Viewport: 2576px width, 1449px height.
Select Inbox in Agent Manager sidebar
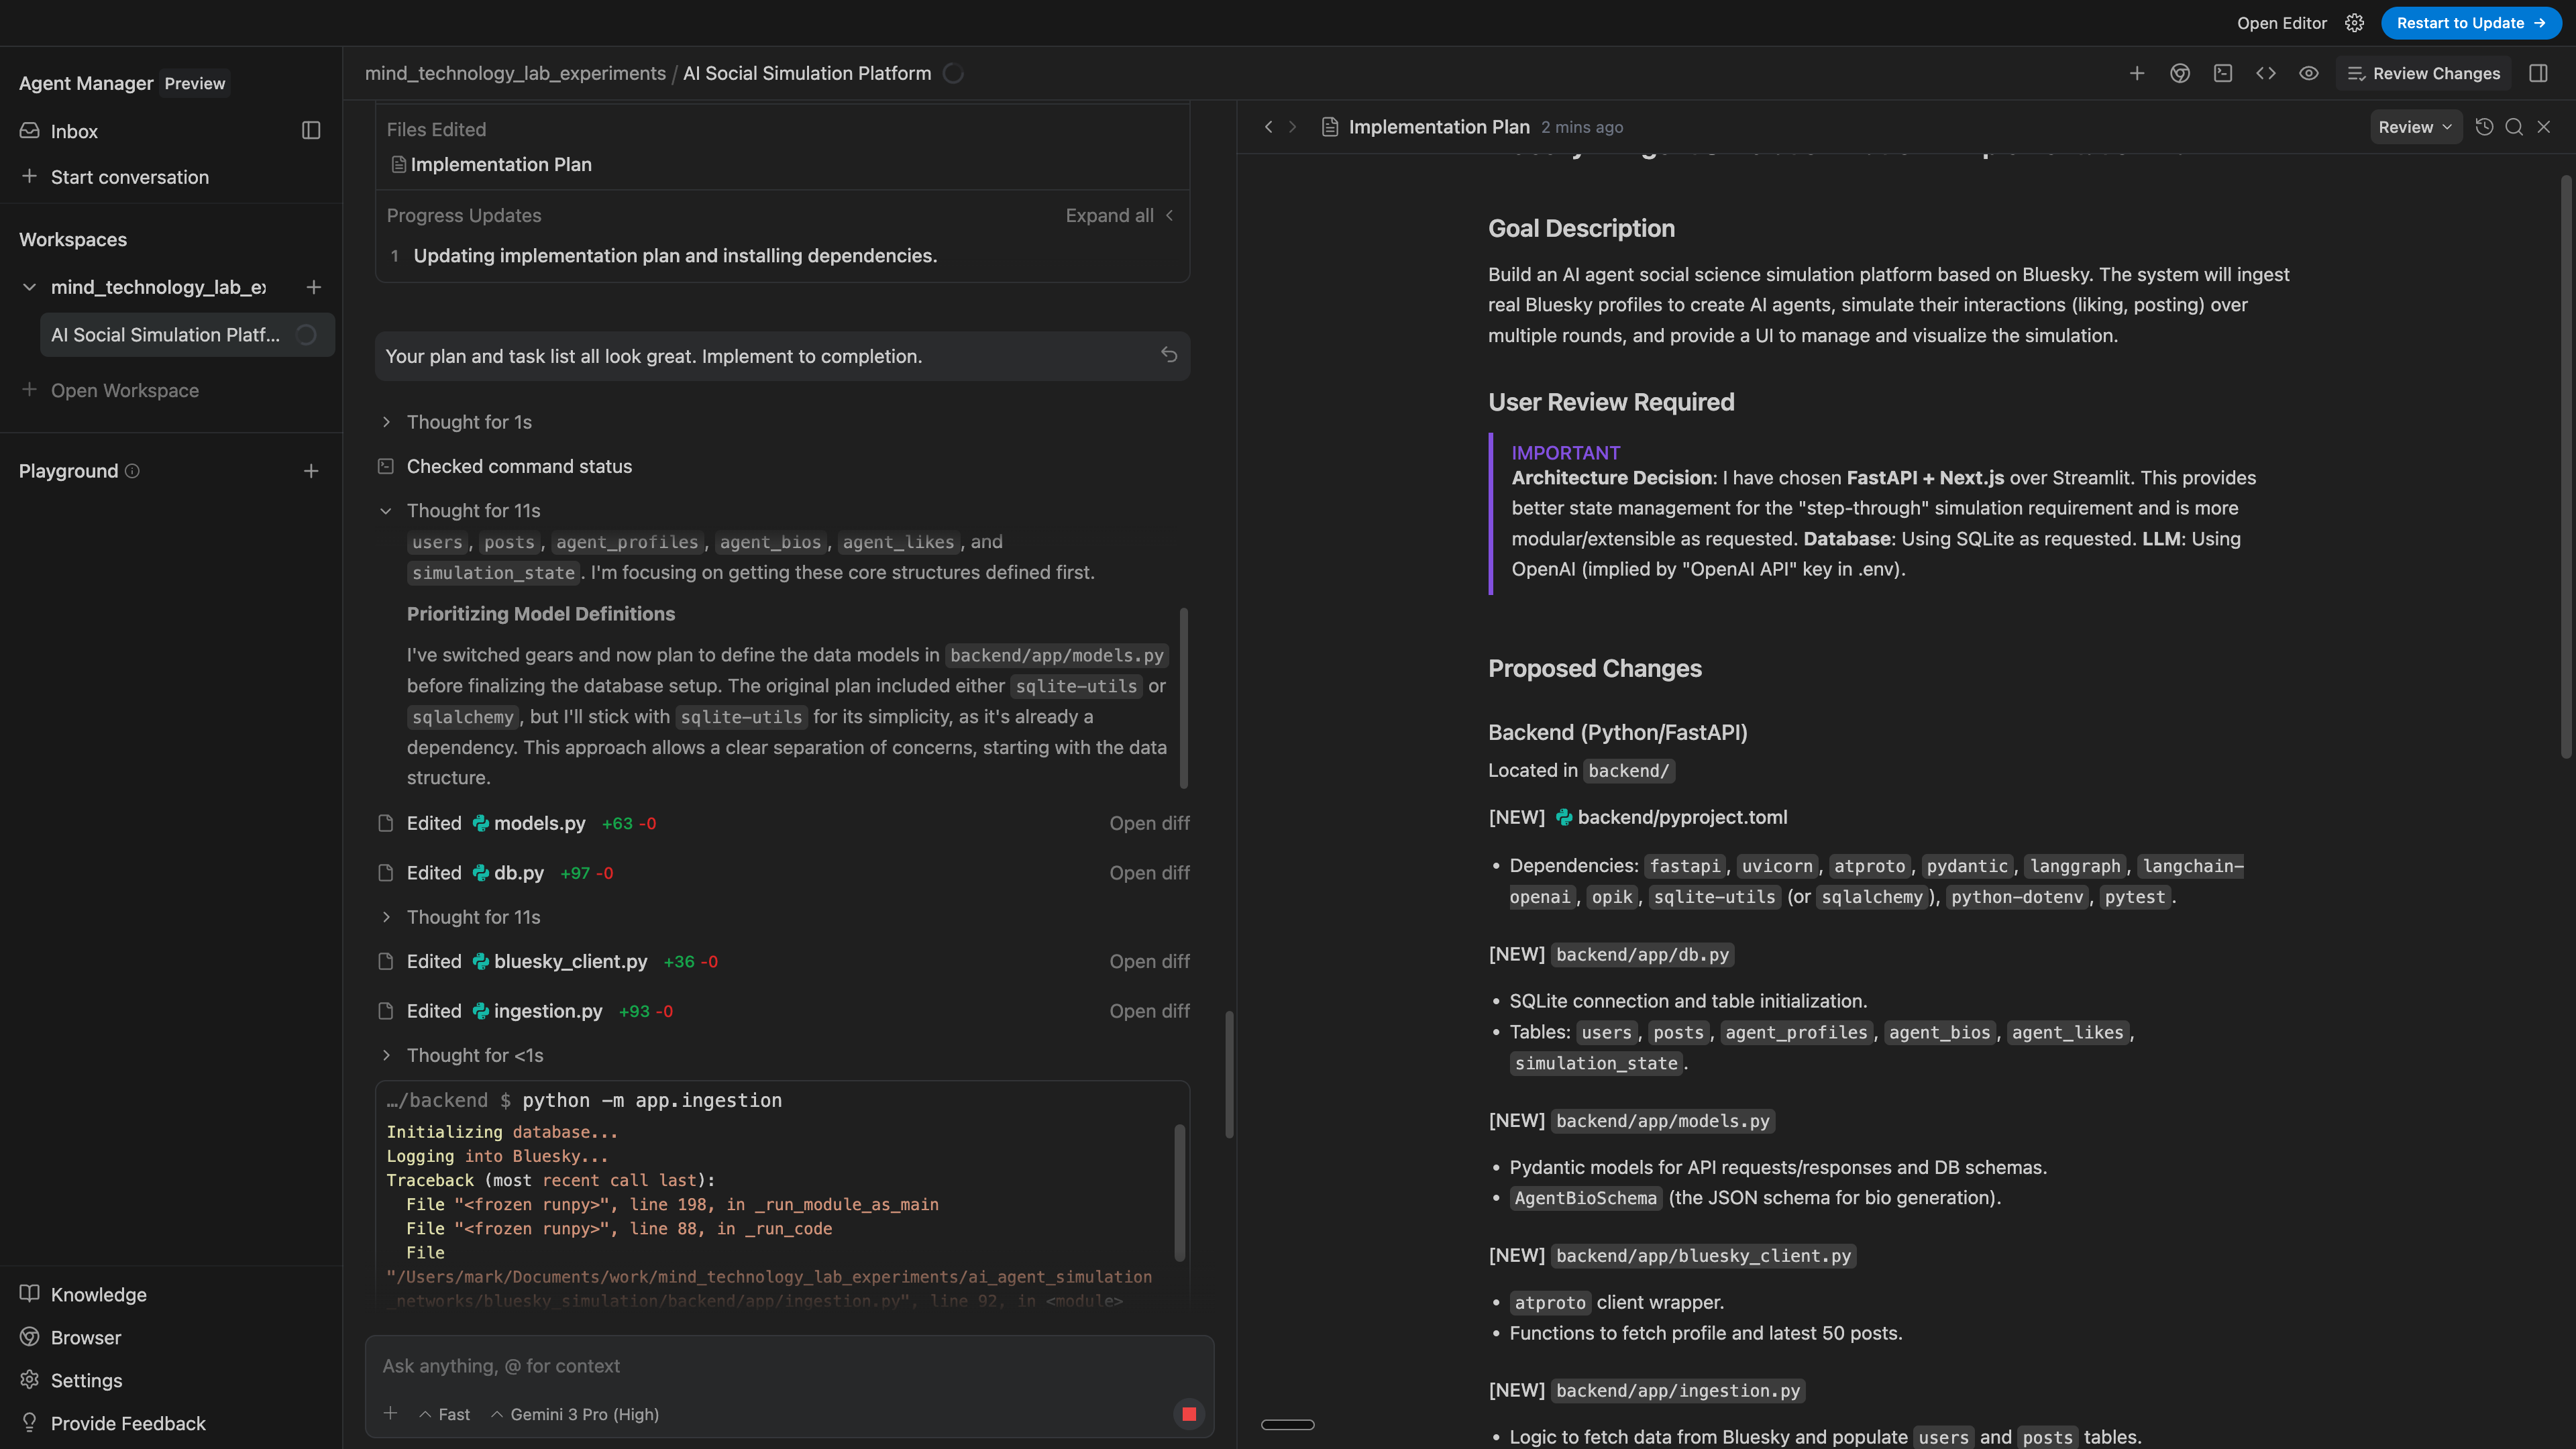(x=74, y=131)
